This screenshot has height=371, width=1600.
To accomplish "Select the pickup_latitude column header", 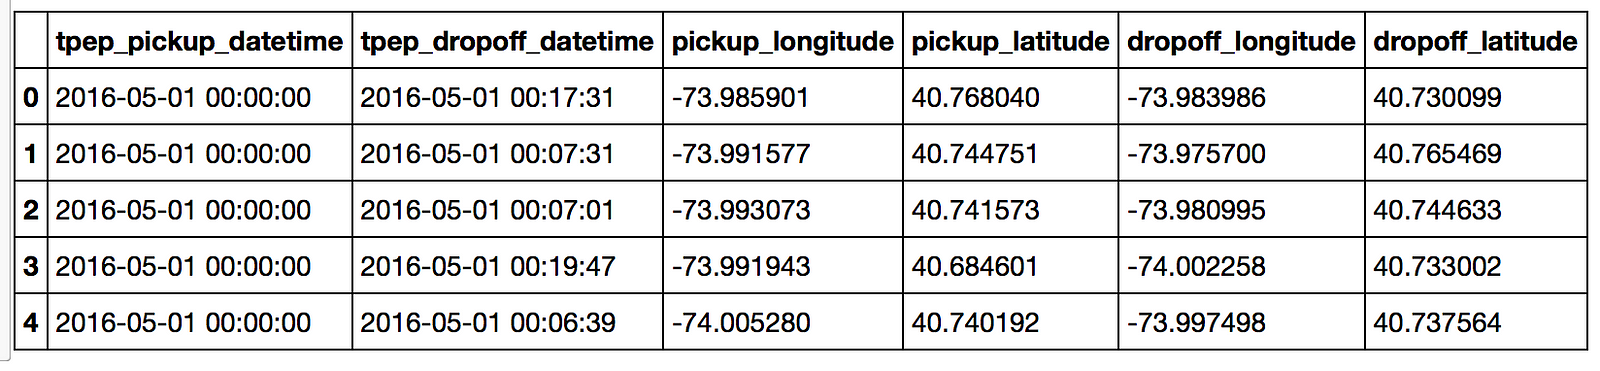I will [1010, 41].
